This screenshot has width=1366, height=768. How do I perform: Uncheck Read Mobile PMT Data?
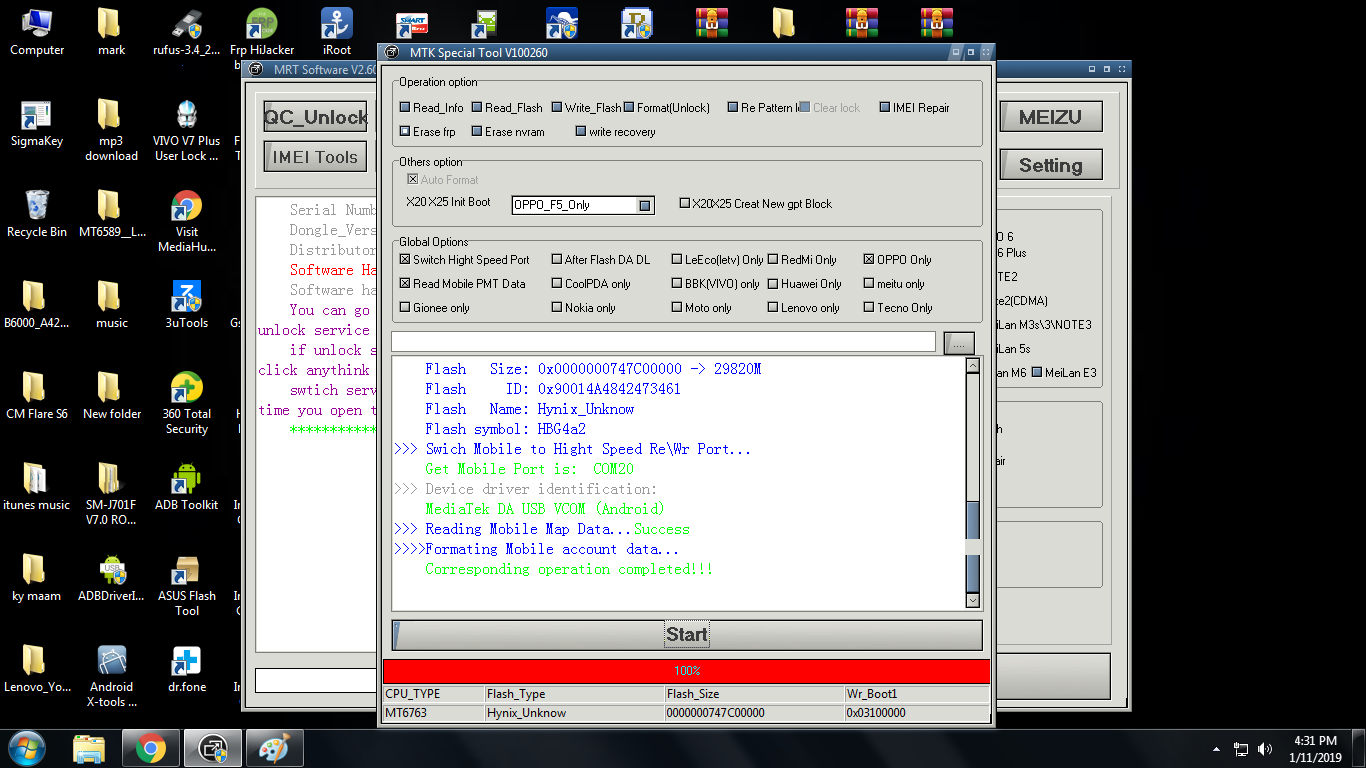pos(405,284)
